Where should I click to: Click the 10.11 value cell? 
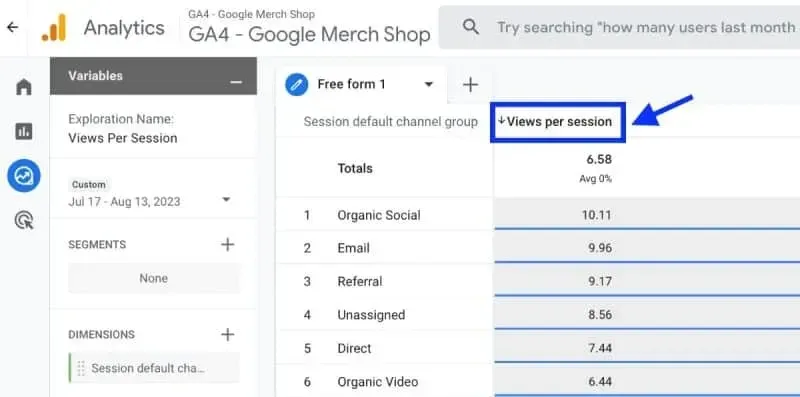click(596, 215)
